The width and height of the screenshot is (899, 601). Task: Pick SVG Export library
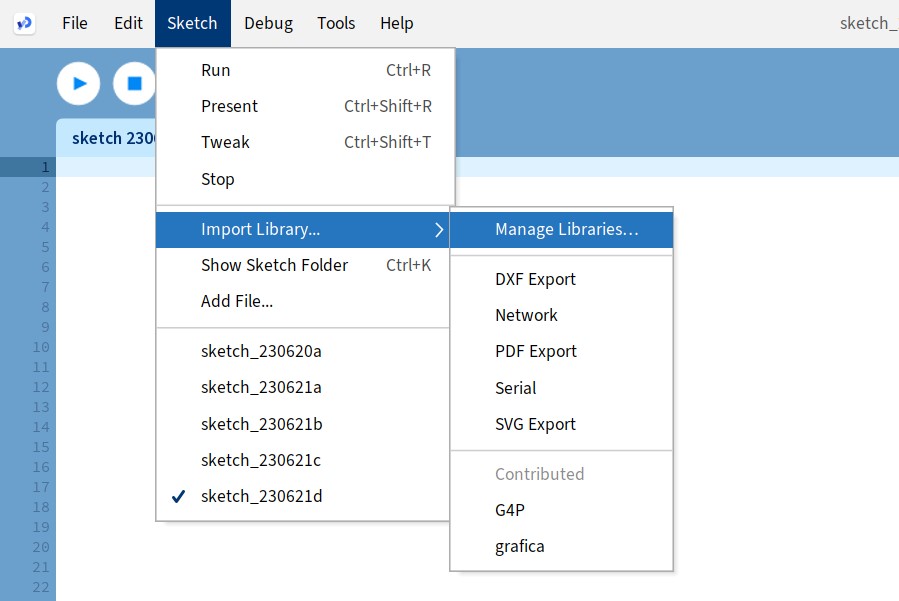click(535, 424)
